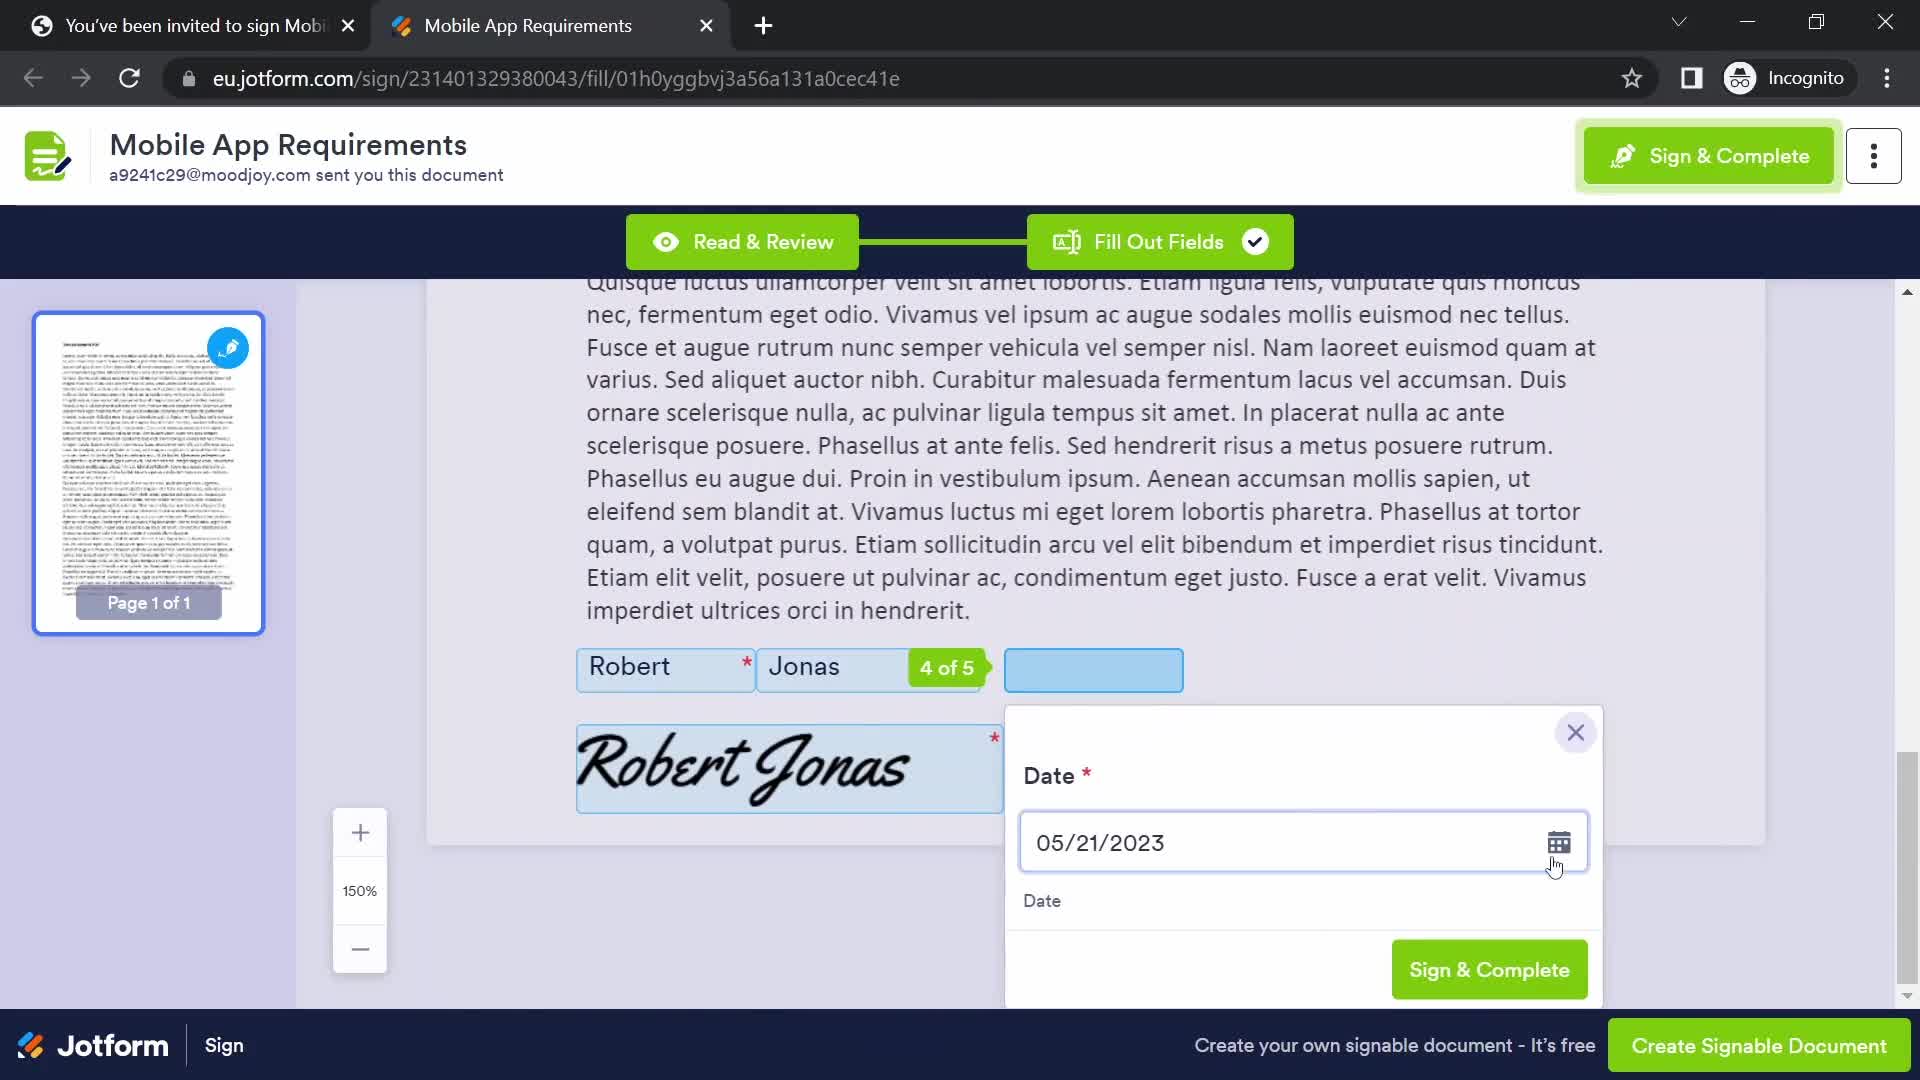Click the 150% zoom level label
Viewport: 1920px width, 1080px height.
tap(360, 891)
